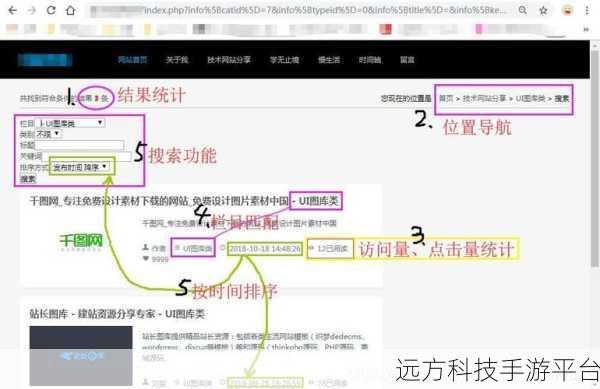
Task: Open the 关于我 nav item
Action: pos(177,60)
